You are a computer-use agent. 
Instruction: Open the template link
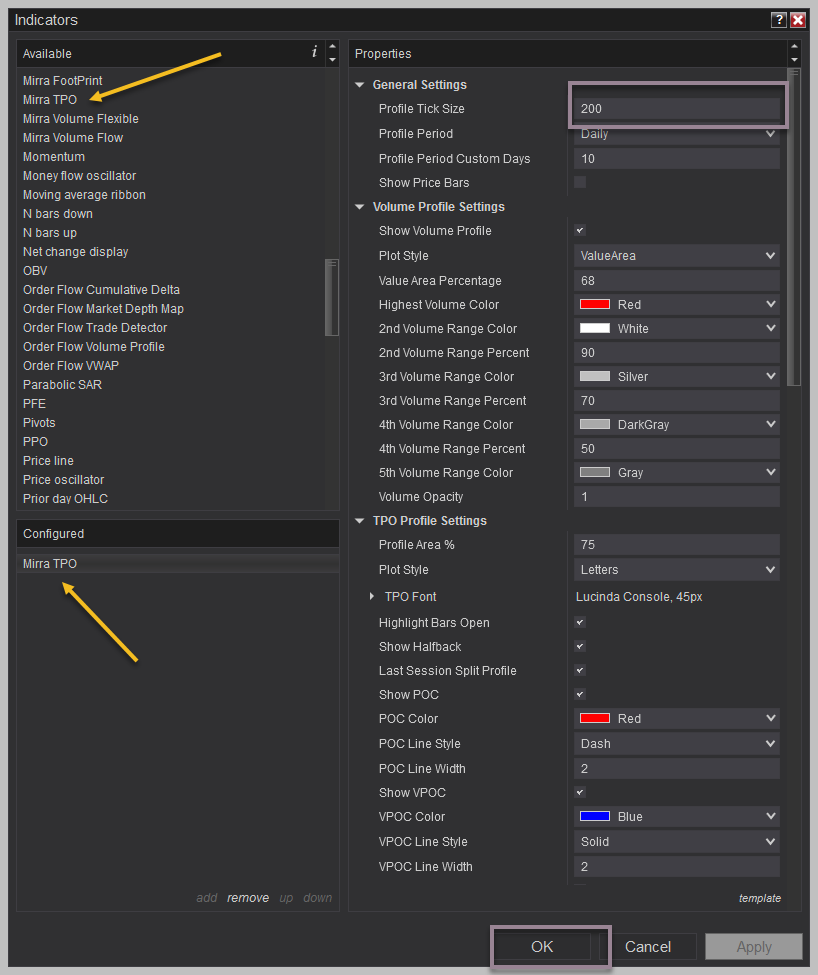pyautogui.click(x=759, y=898)
